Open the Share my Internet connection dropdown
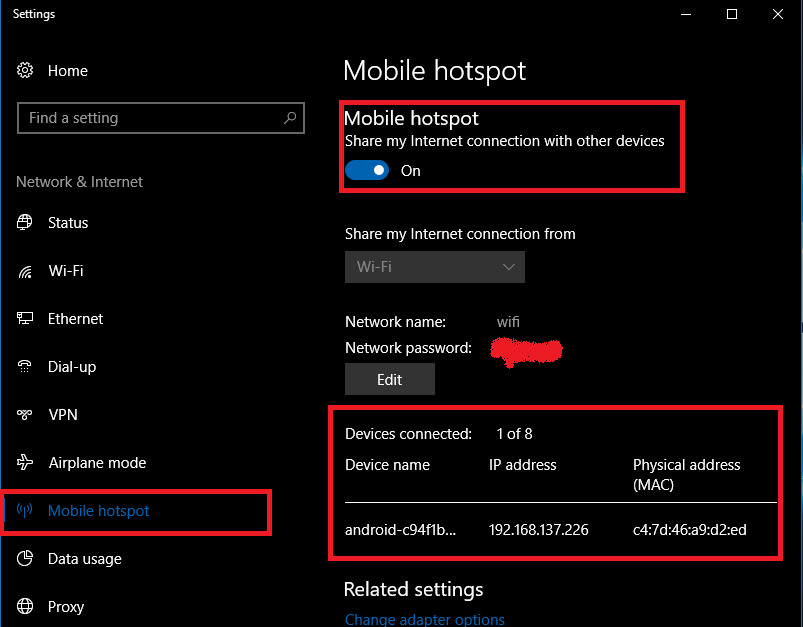The width and height of the screenshot is (803, 627). [434, 267]
